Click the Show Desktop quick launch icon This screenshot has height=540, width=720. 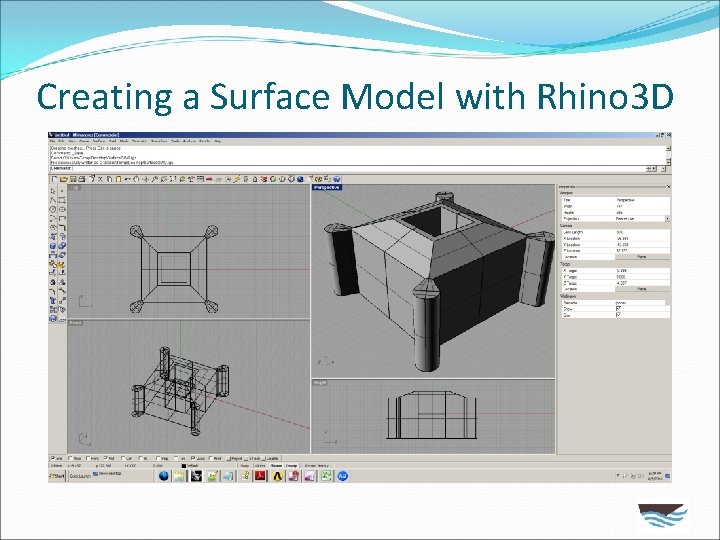(x=107, y=473)
